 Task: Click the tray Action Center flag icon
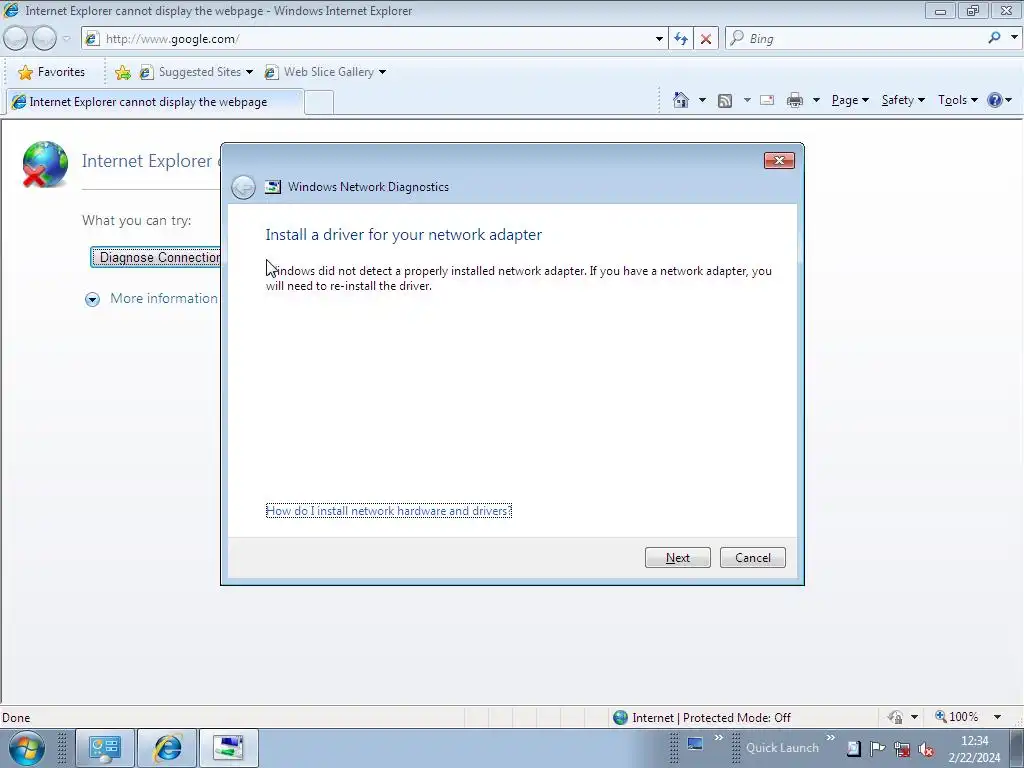click(878, 748)
